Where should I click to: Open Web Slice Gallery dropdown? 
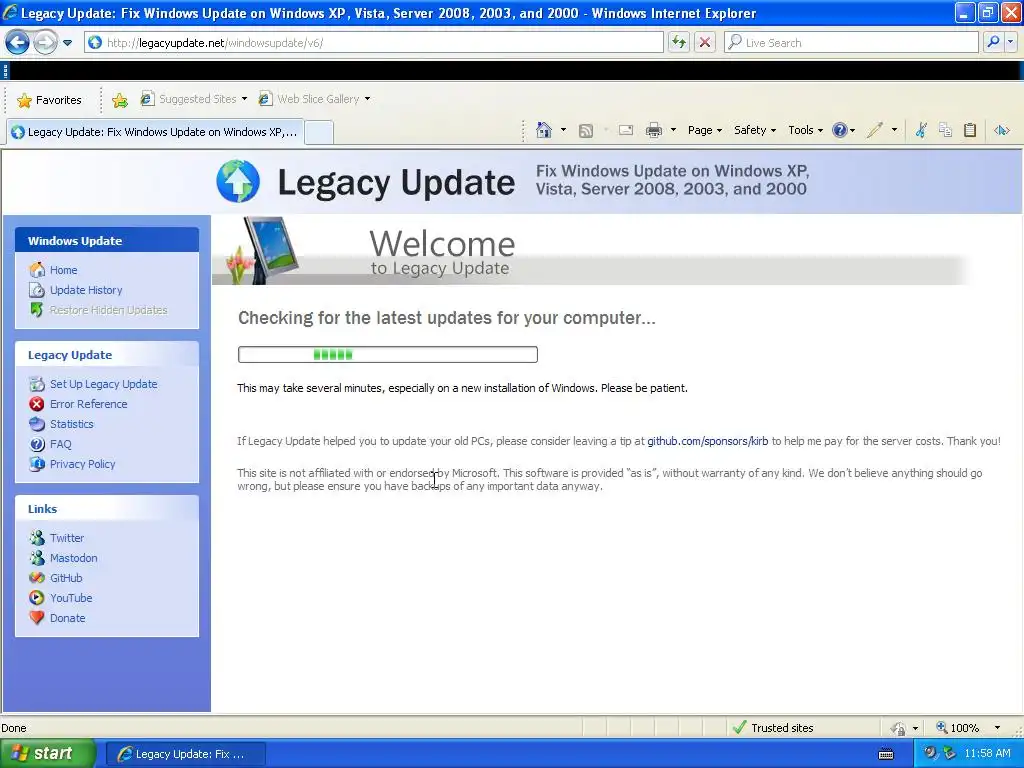(x=314, y=99)
